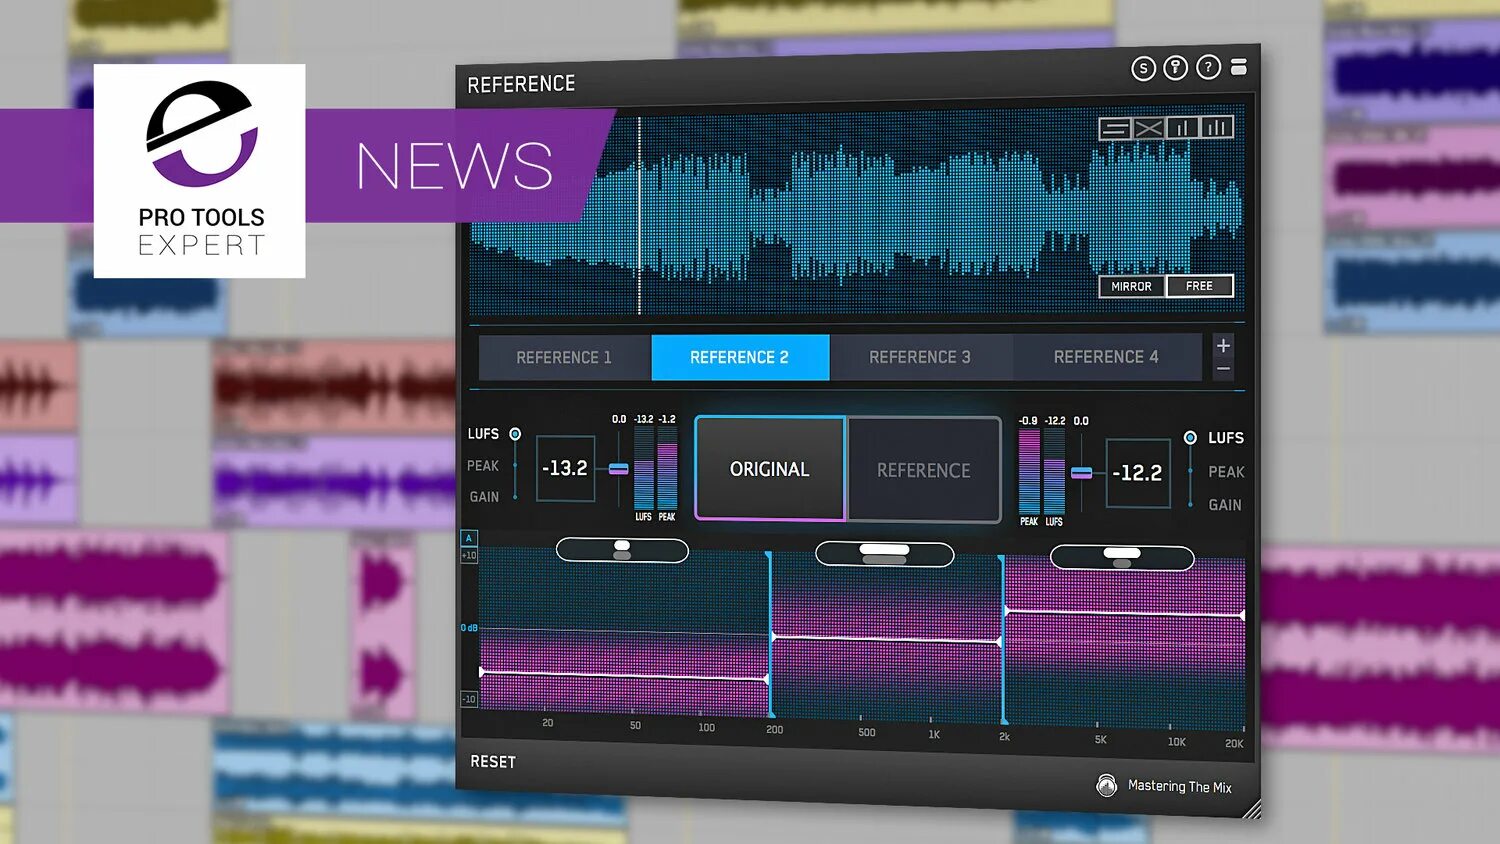1500x844 pixels.
Task: Click the -10 scale label
Action: click(469, 699)
